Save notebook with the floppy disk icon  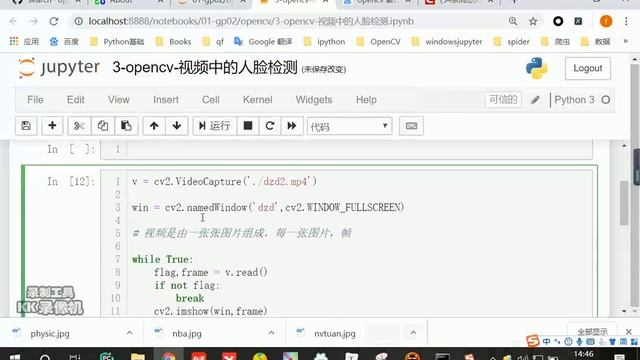[26, 126]
